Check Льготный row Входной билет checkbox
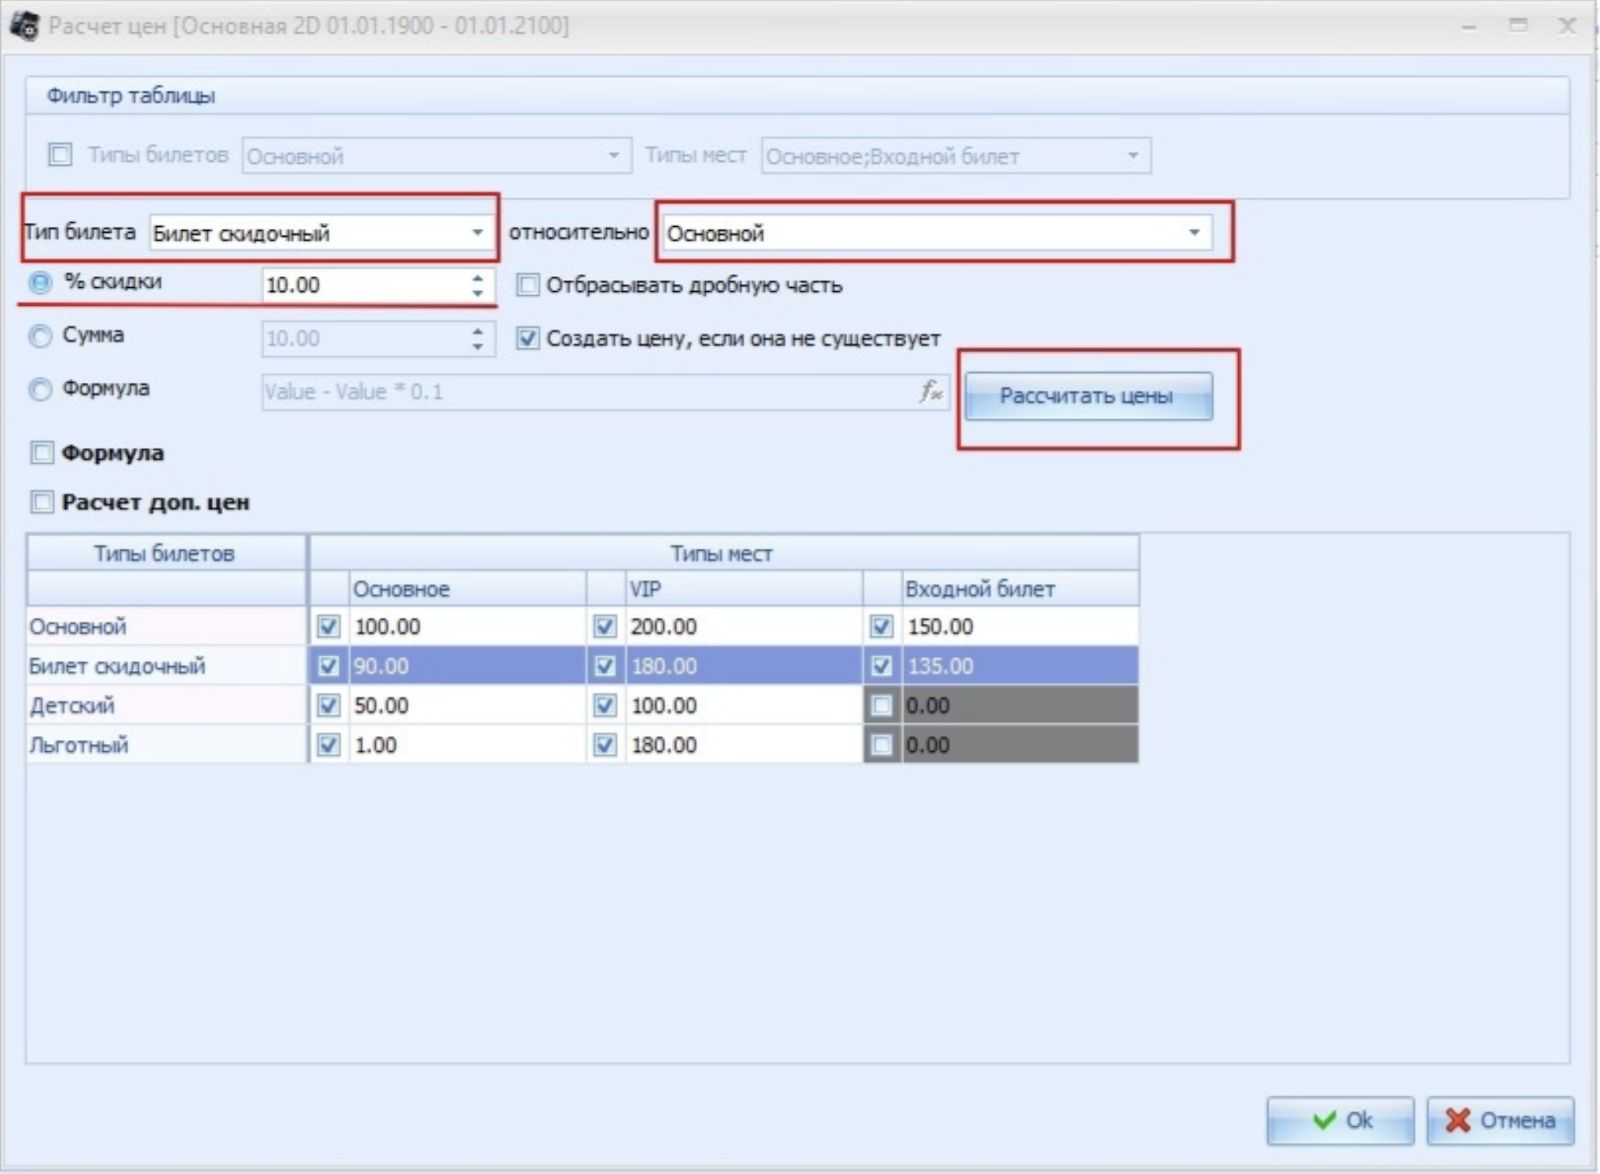 click(x=881, y=745)
